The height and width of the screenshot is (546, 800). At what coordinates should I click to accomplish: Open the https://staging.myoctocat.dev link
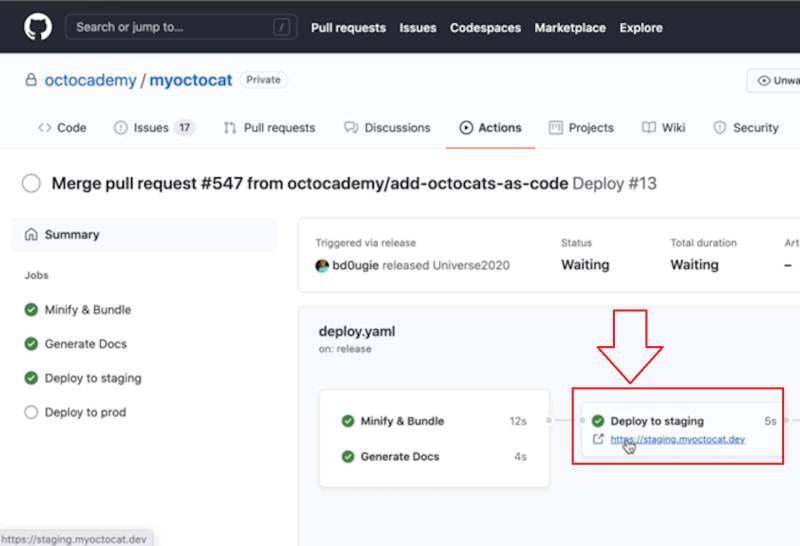678,439
